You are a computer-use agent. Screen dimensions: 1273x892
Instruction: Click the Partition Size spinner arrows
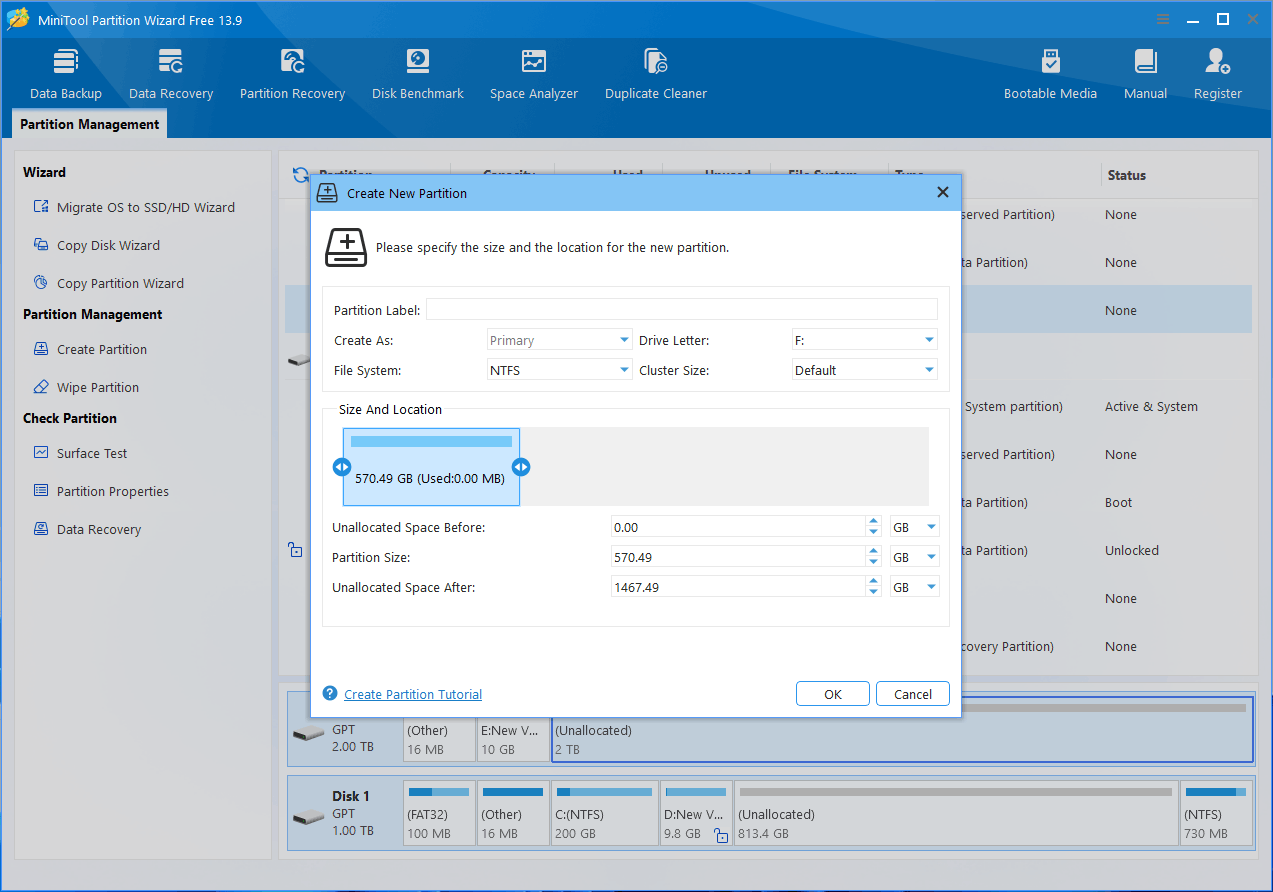874,557
